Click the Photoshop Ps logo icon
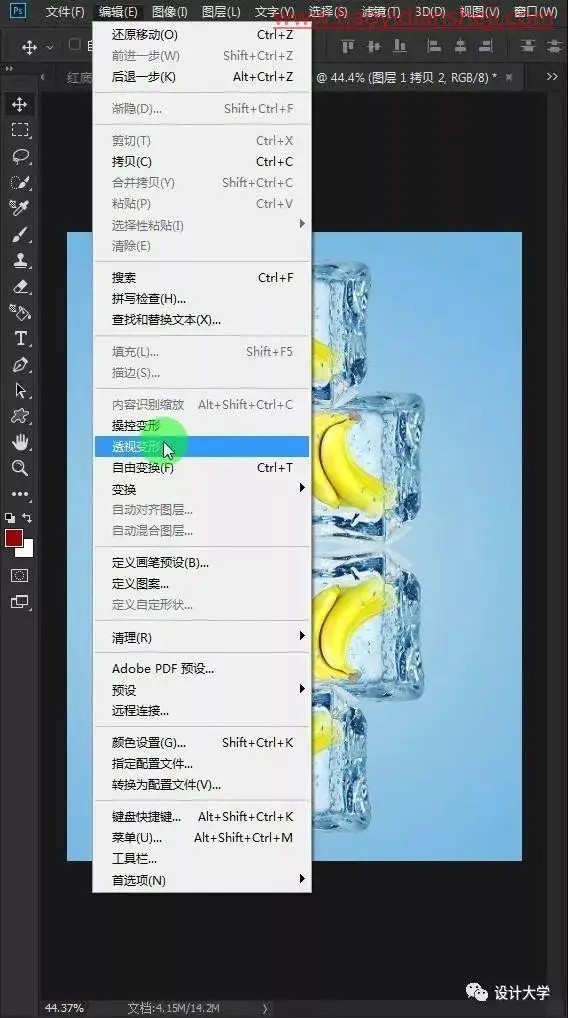 (18, 11)
